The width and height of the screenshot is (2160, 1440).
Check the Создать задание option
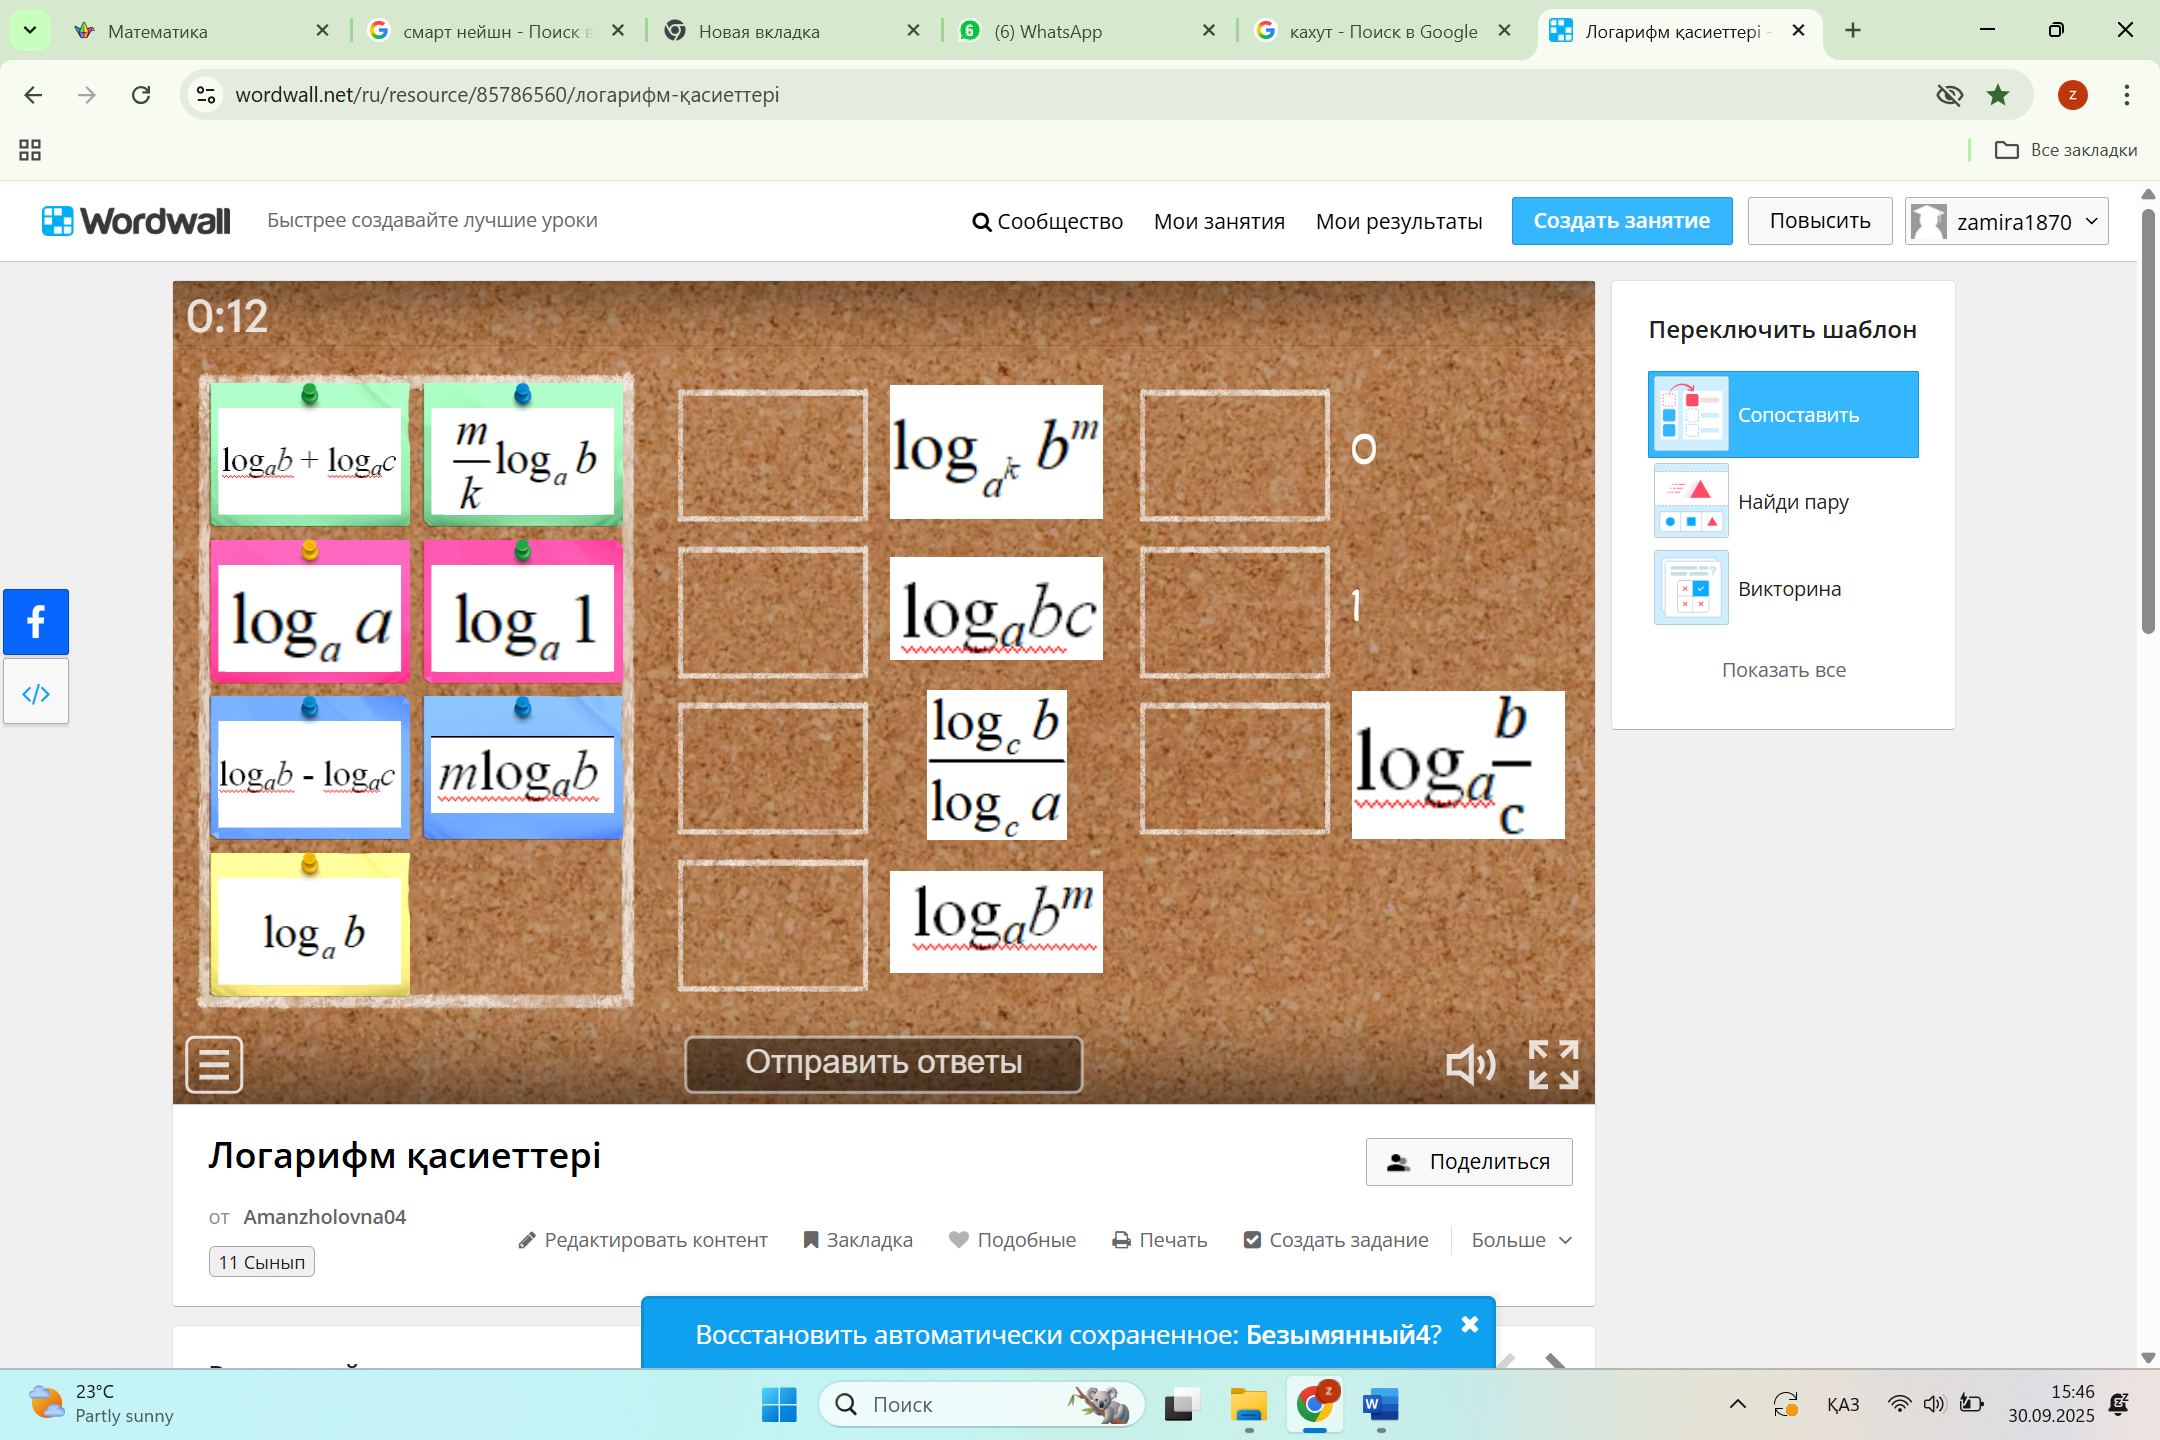point(1336,1240)
